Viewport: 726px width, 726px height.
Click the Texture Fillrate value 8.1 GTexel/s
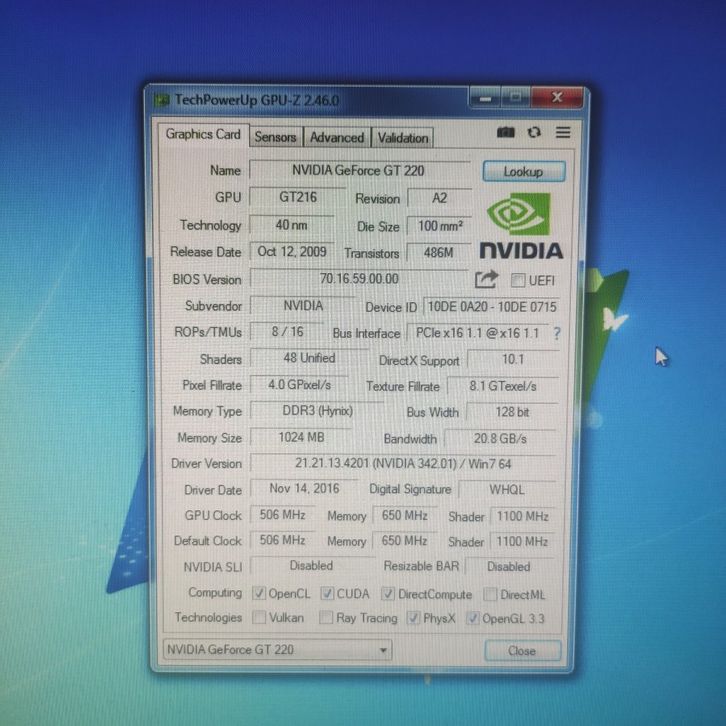(x=503, y=386)
